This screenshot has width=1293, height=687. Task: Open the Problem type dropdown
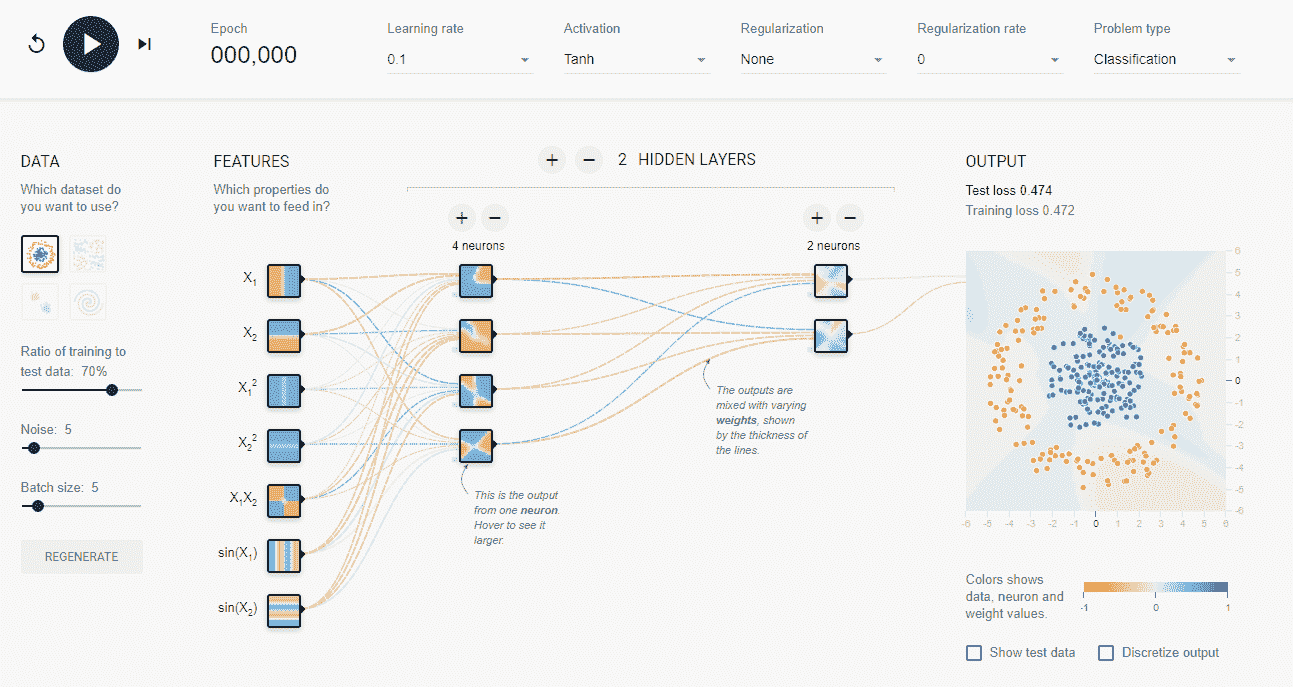tap(1167, 60)
